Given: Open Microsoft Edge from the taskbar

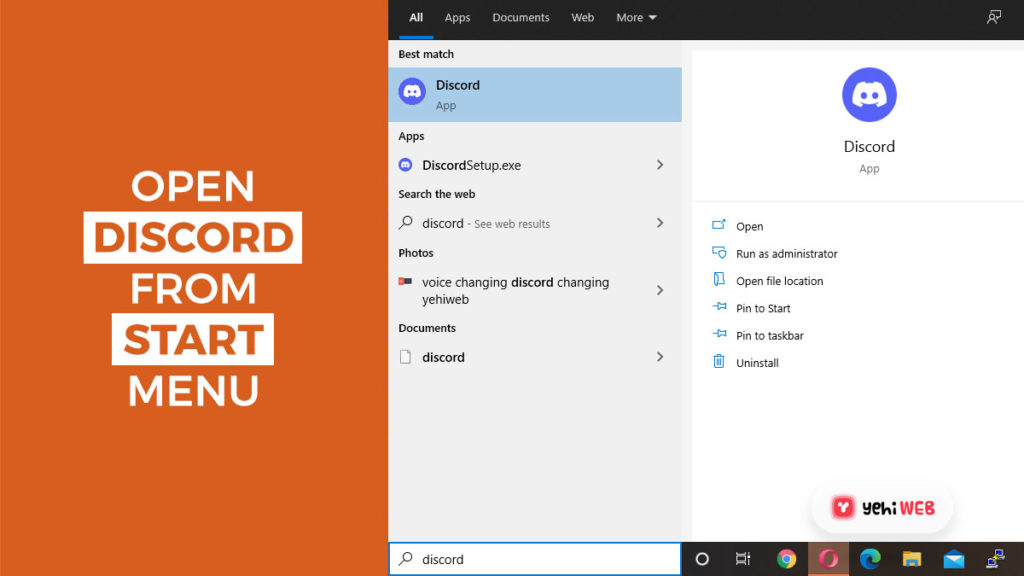Looking at the screenshot, I should pyautogui.click(x=870, y=559).
